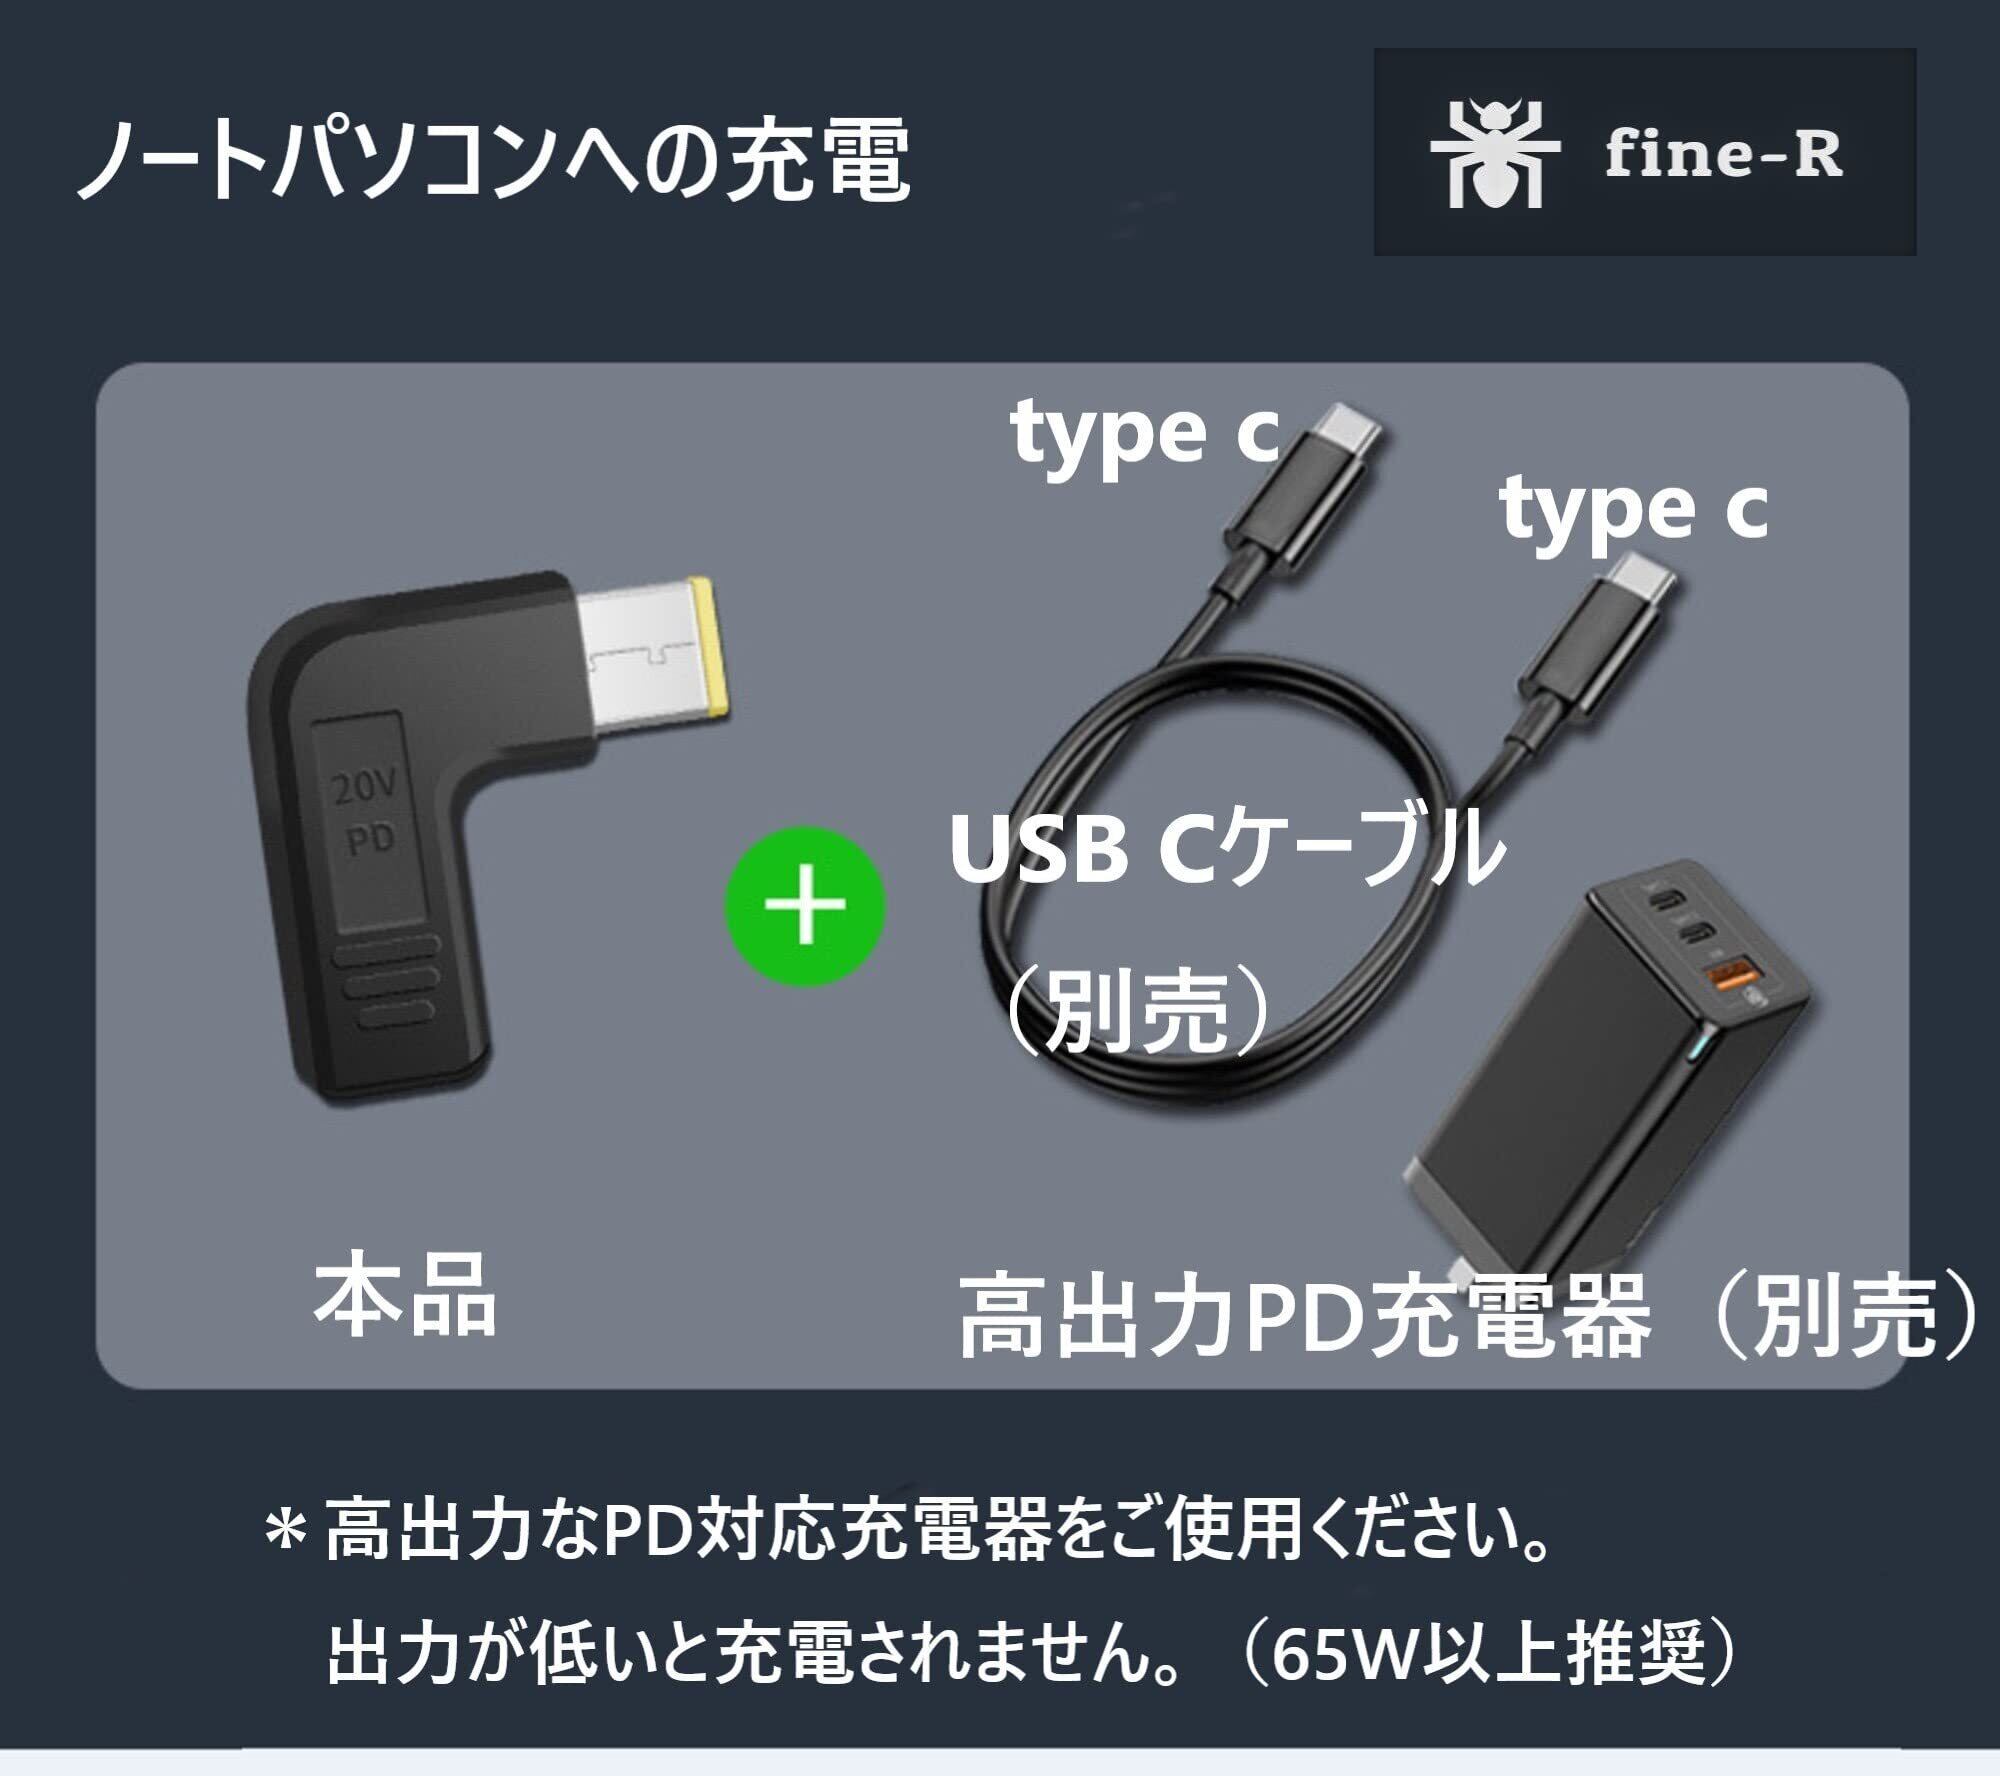
Task: Click the green plus circle icon
Action: [x=805, y=906]
